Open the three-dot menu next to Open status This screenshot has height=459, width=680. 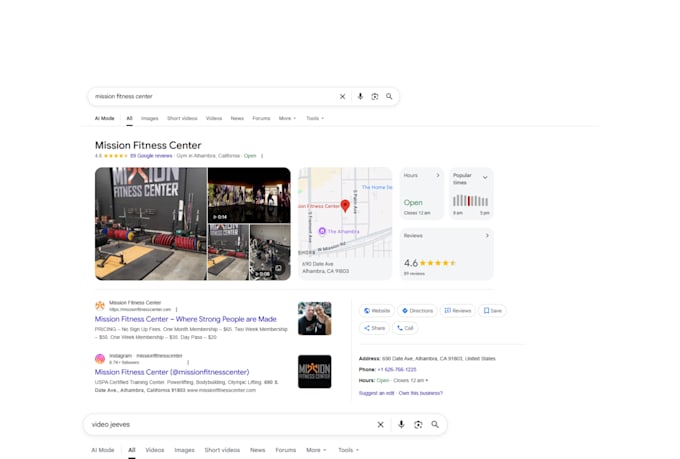(262, 156)
